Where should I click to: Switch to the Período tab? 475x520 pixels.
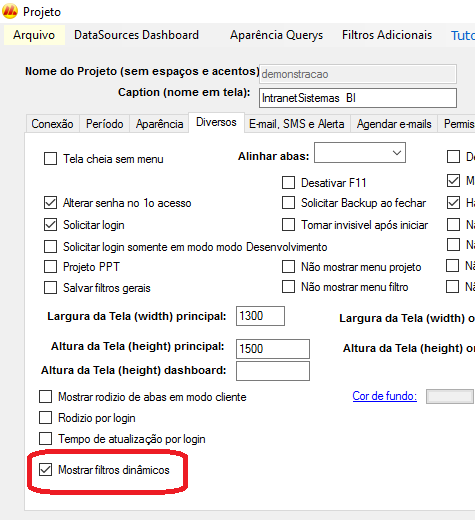(x=105, y=124)
